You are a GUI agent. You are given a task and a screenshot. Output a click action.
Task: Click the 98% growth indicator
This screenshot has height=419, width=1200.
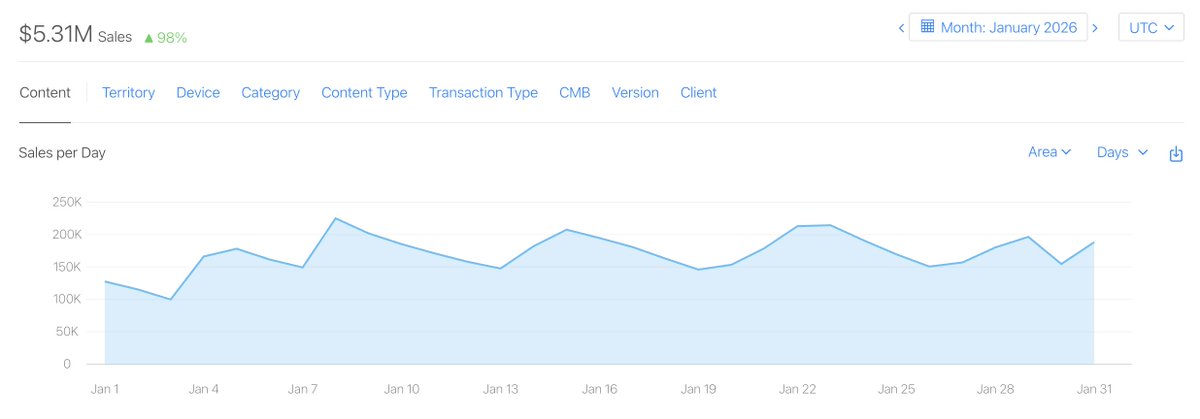[165, 37]
